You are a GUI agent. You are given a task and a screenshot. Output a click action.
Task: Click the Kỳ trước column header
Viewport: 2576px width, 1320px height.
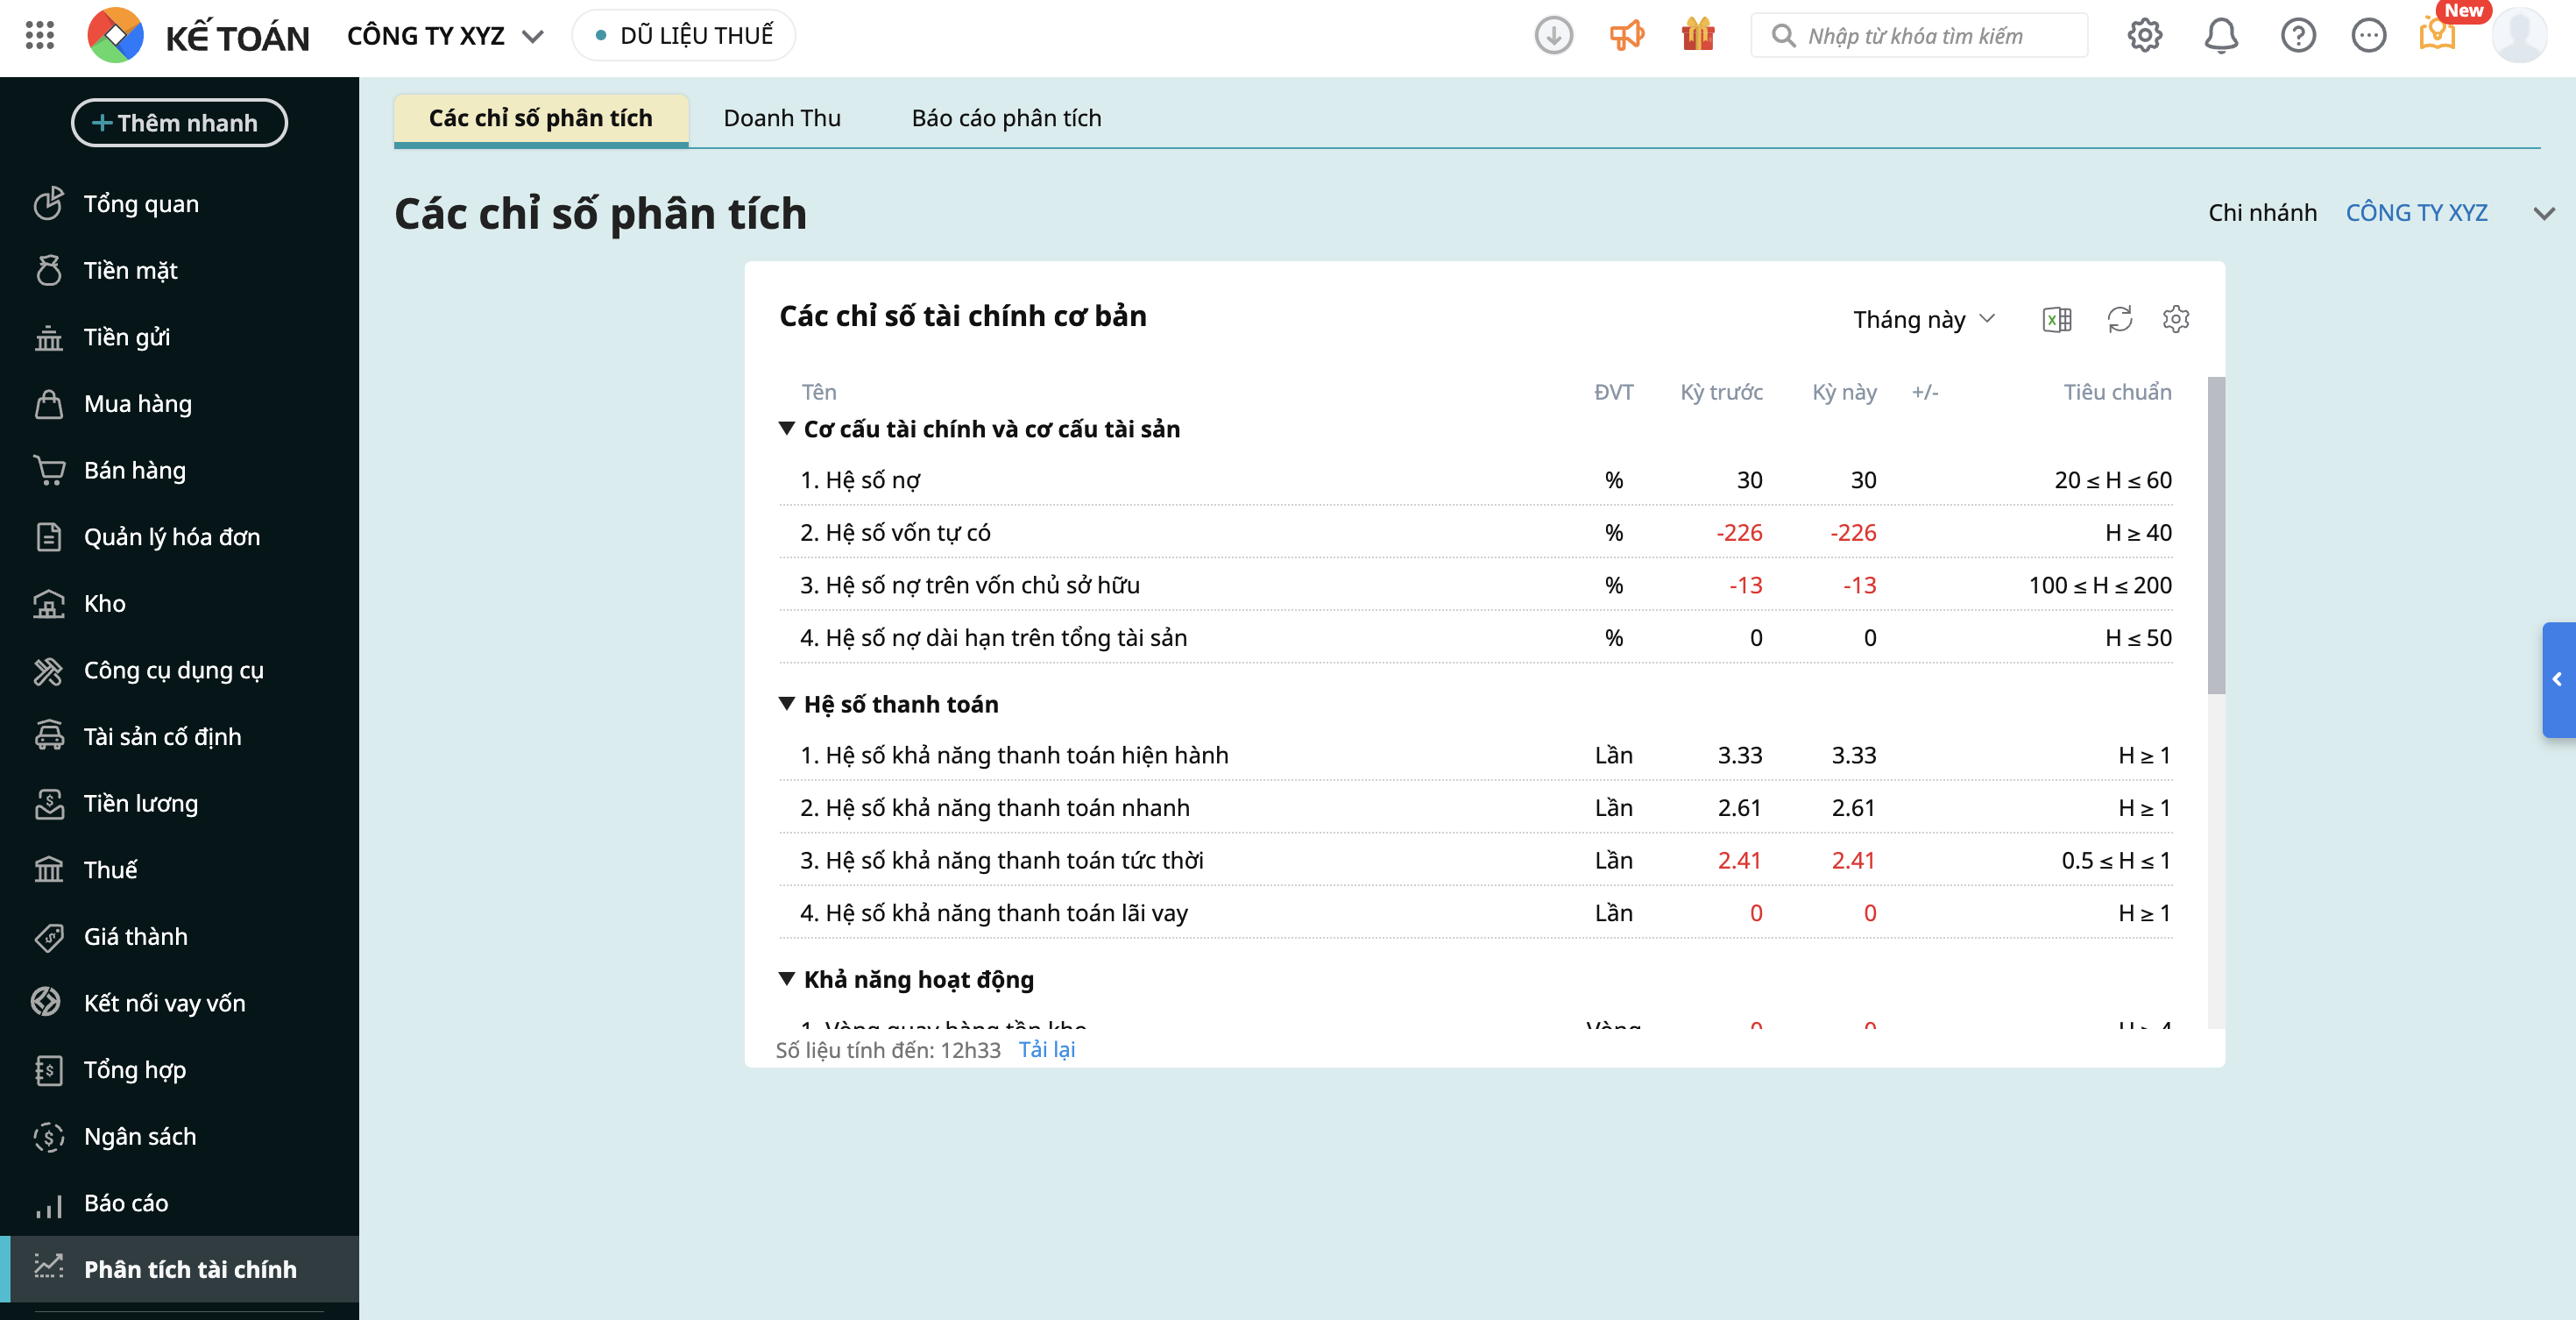(x=1721, y=392)
